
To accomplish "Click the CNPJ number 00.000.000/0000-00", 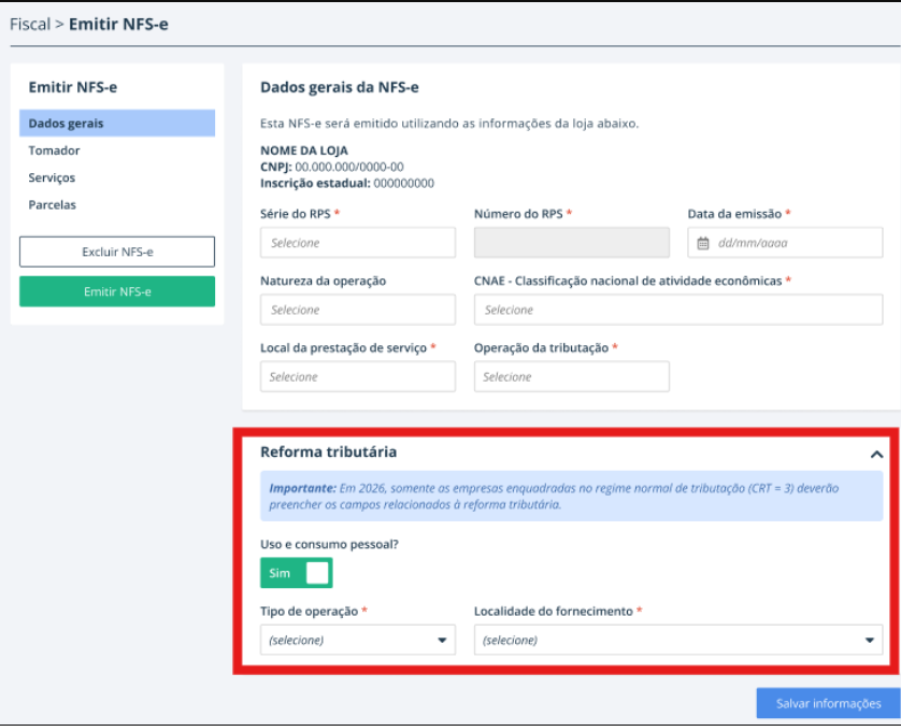I will 349,167.
